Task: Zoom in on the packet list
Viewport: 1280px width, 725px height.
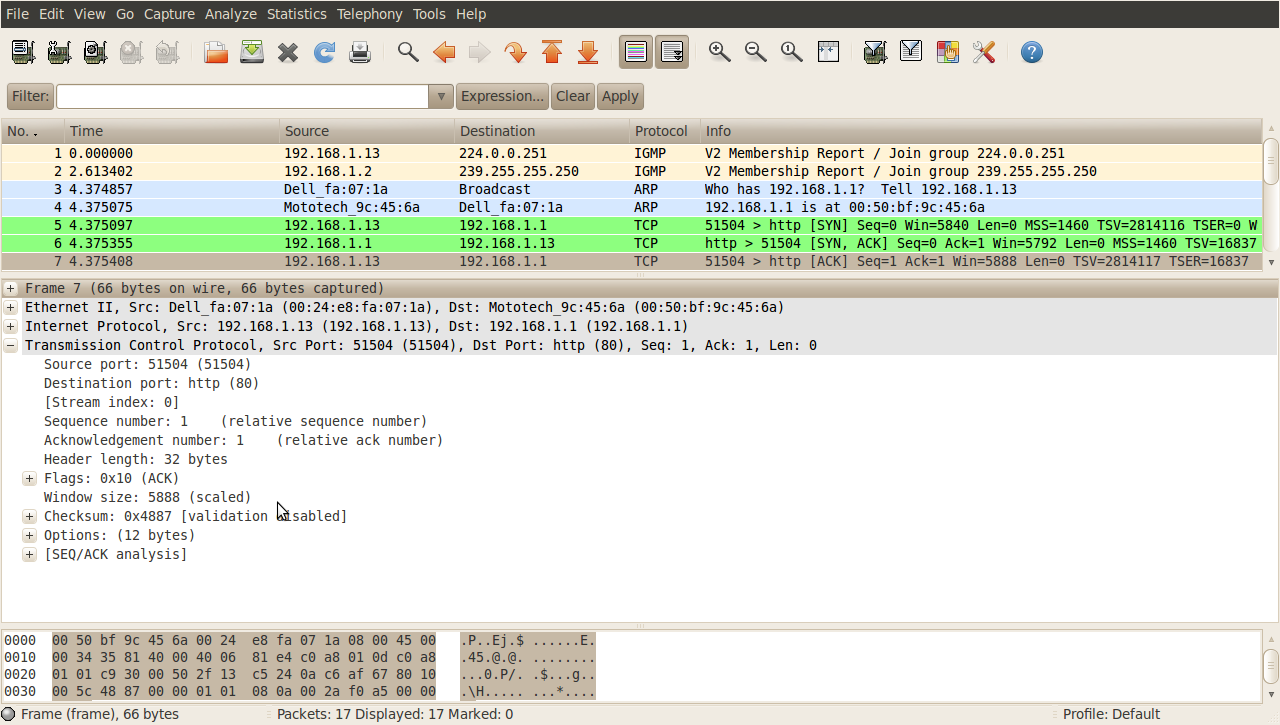Action: (719, 51)
